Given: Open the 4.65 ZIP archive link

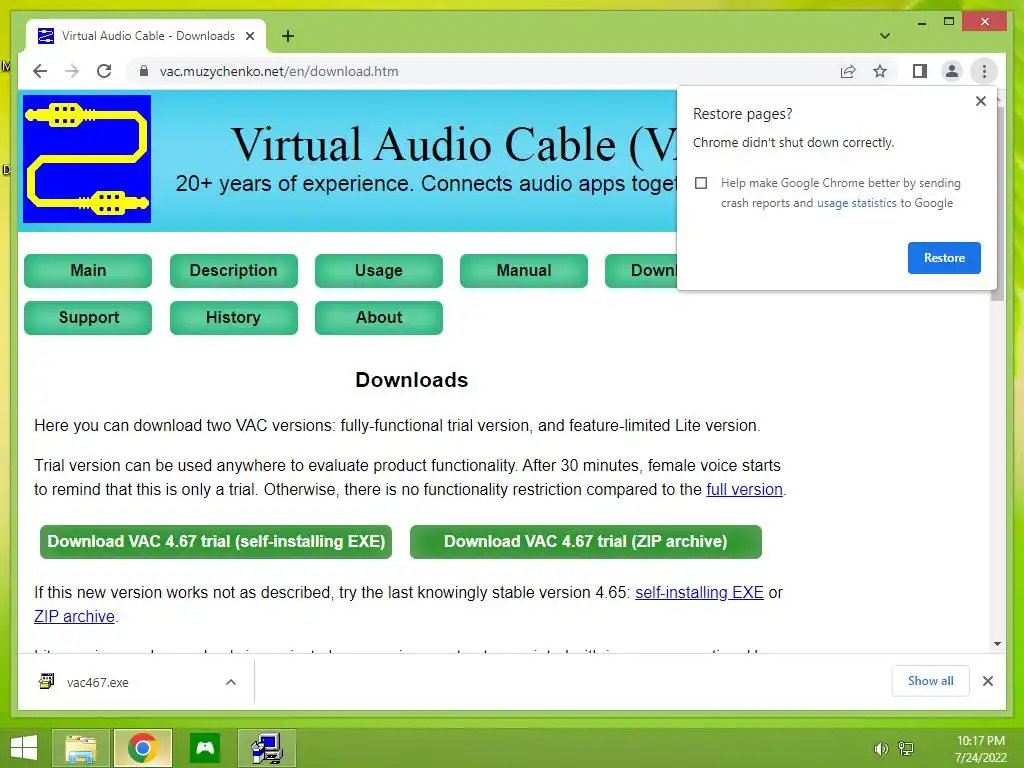Looking at the screenshot, I should coord(74,616).
